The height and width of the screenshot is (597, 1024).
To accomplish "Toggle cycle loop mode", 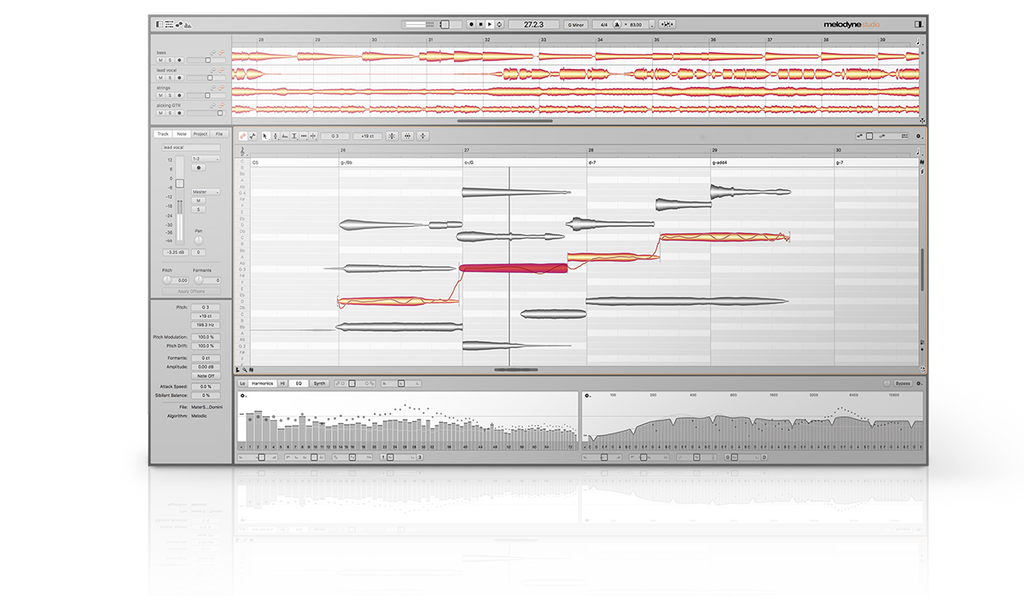I will 499,24.
